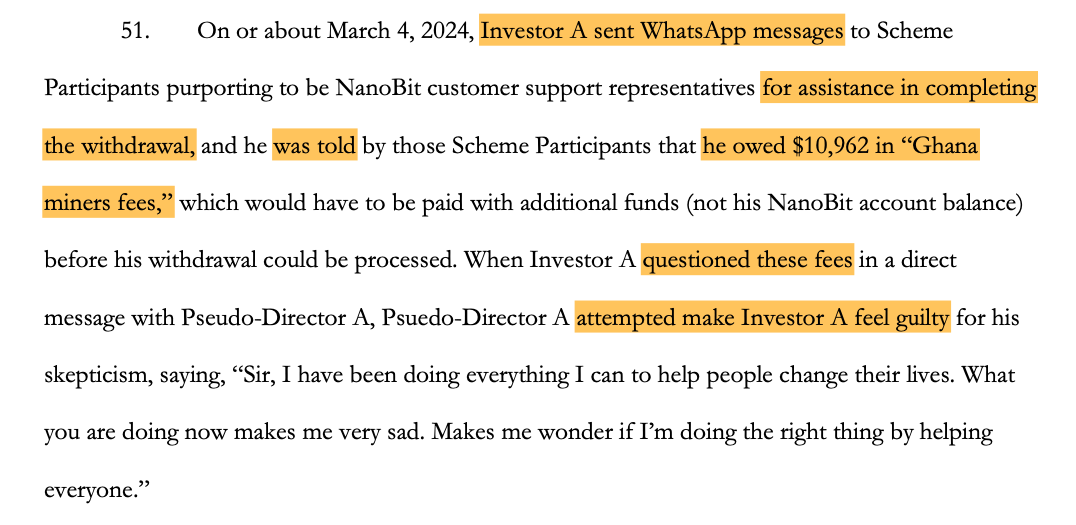Click the misspelled 'Psuedo-Director A' text
Image resolution: width=1076 pixels, height=525 pixels.
(475, 318)
